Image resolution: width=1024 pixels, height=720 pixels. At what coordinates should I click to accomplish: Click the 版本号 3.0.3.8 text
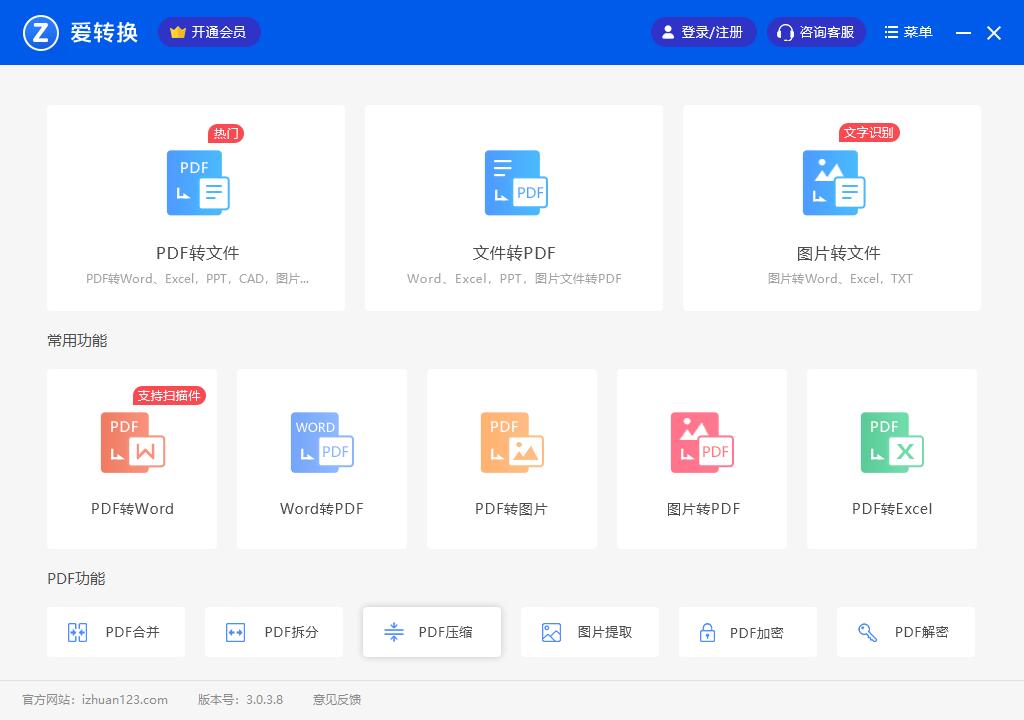pos(240,700)
